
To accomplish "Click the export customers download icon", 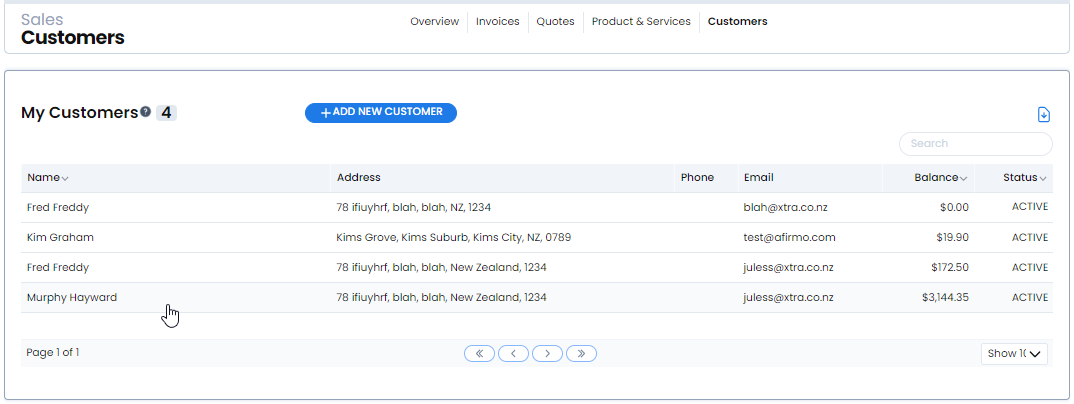I will [1043, 114].
